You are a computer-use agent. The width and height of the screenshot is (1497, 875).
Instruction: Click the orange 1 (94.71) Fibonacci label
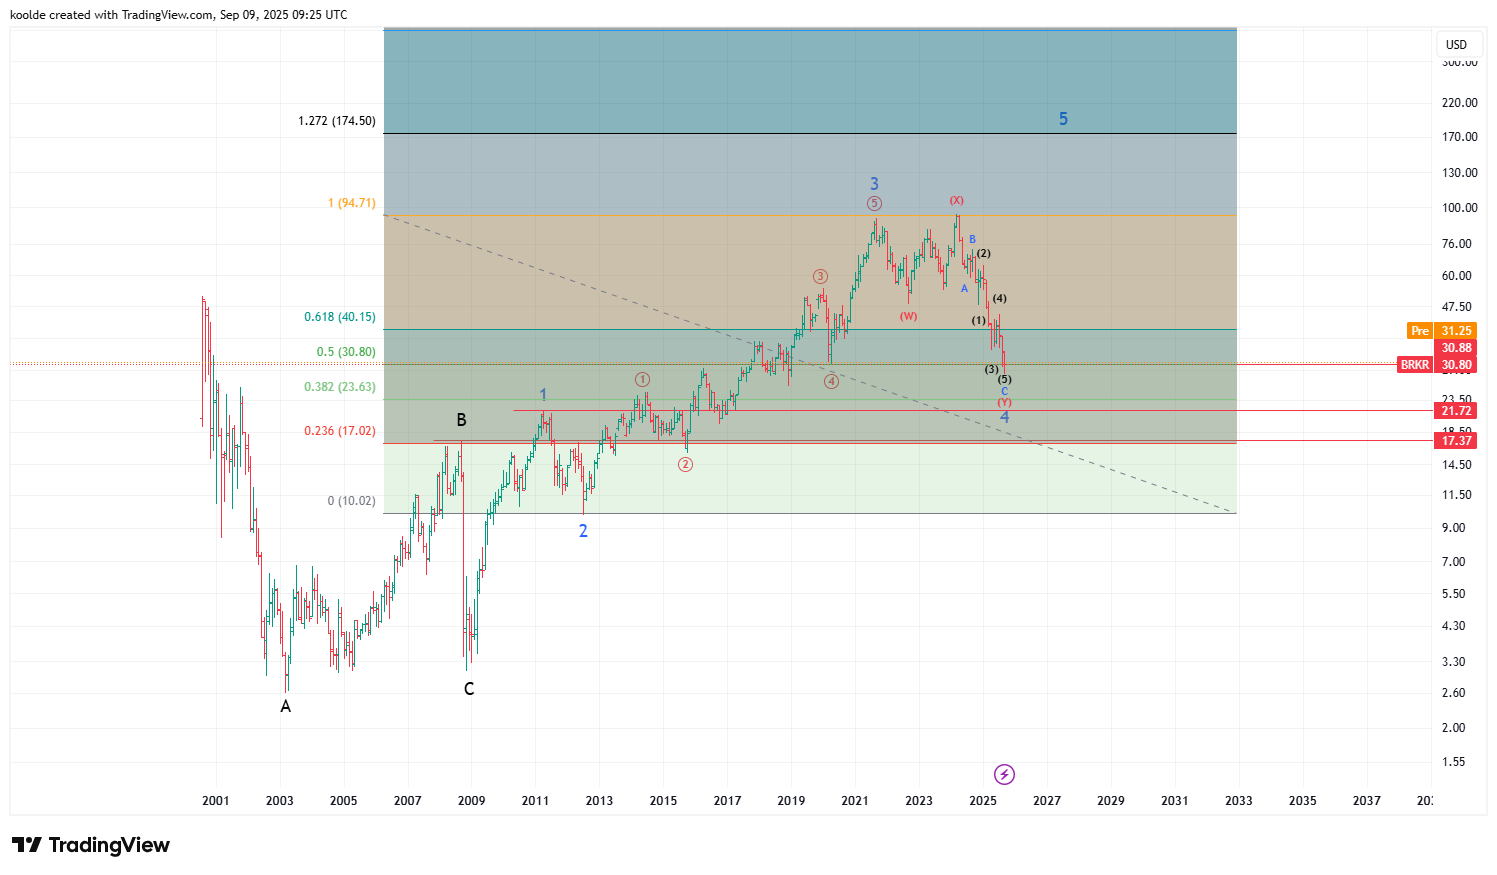point(351,203)
